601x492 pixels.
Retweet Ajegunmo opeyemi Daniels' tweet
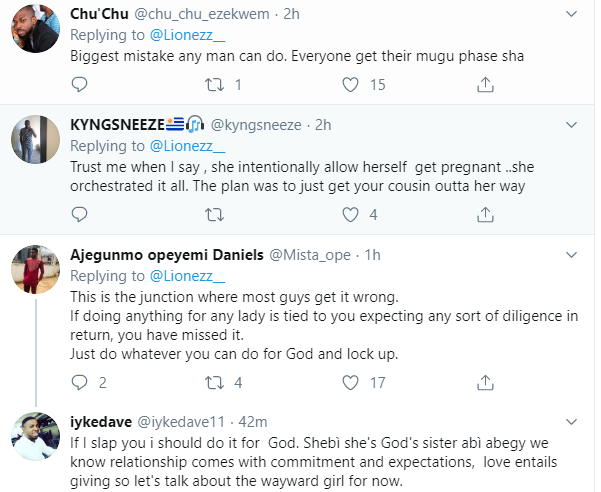tap(212, 382)
